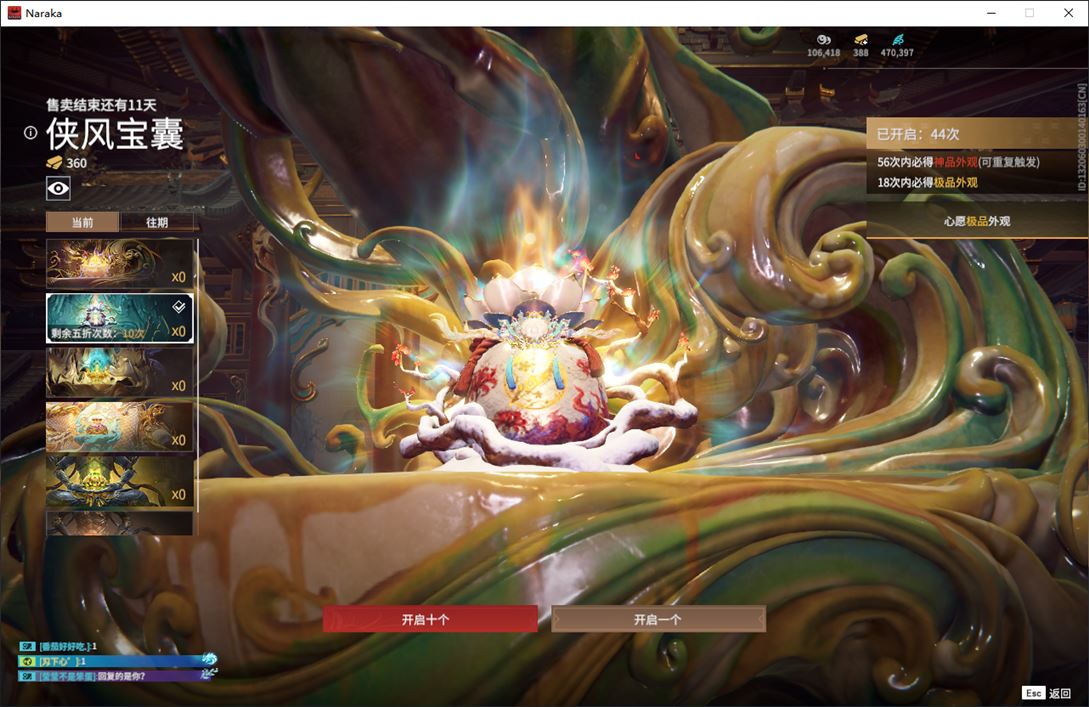This screenshot has height=707, width=1089.
Task: Click the 106,418 currency amount
Action: (824, 53)
